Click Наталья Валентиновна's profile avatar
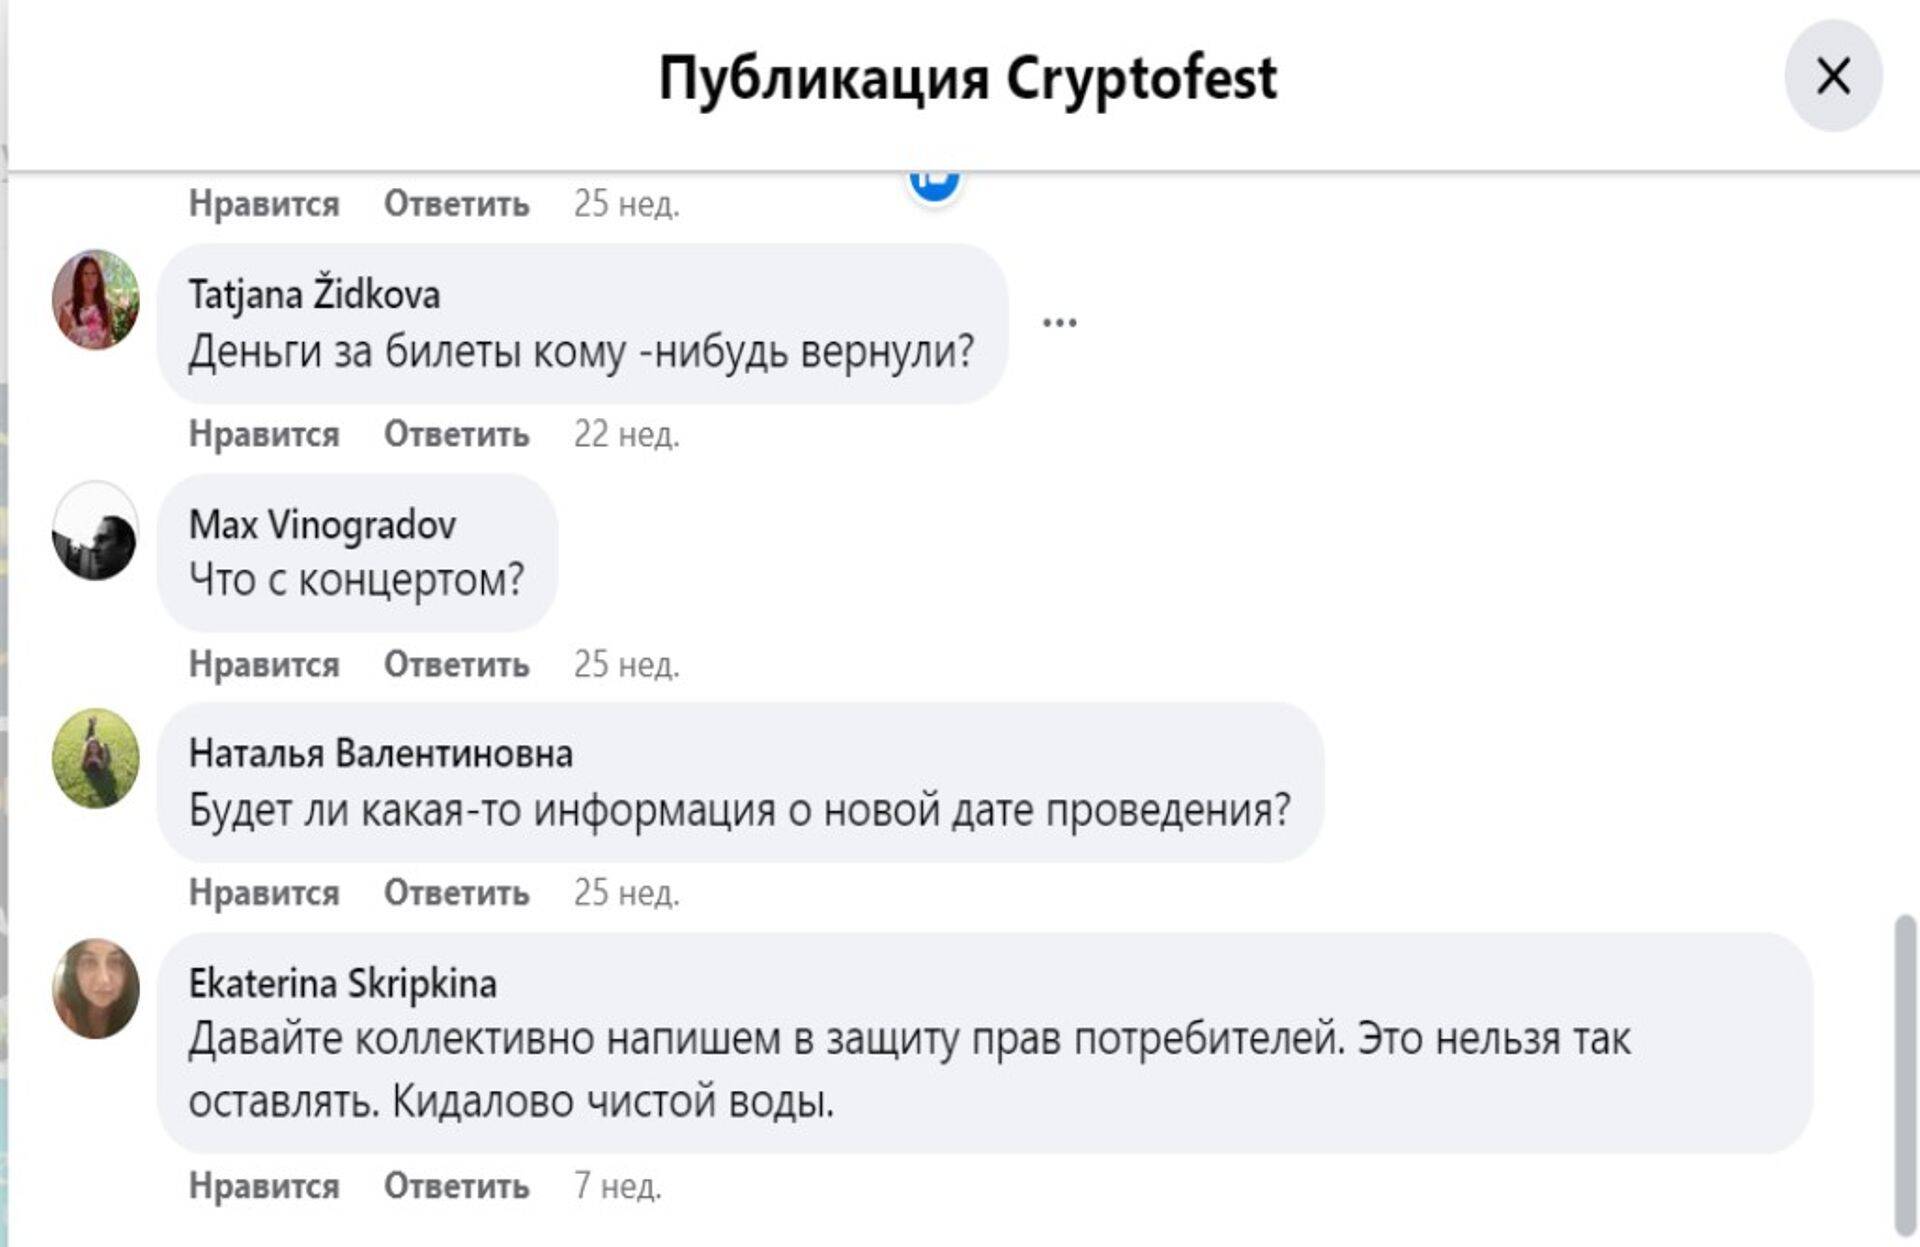Viewport: 1920px width, 1247px height. click(95, 759)
